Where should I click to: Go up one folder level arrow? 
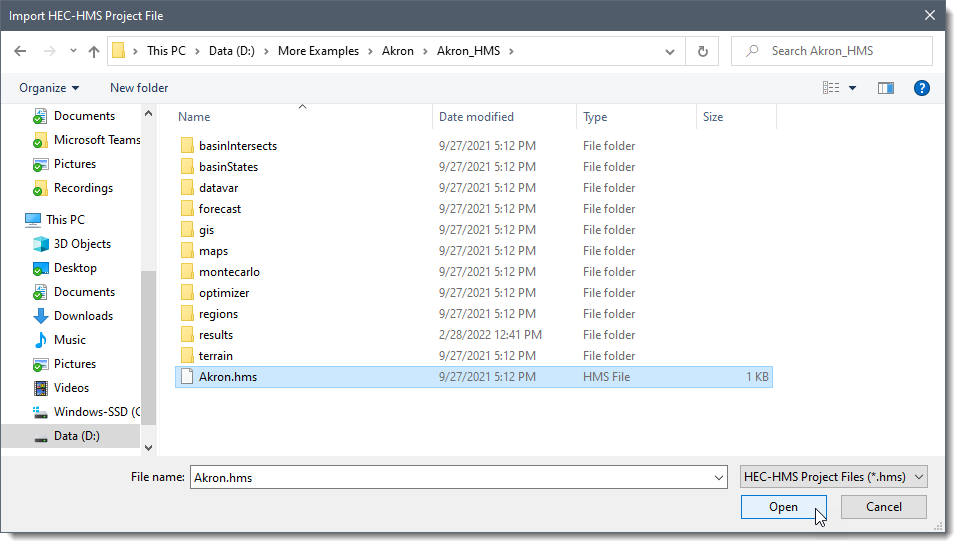94,51
